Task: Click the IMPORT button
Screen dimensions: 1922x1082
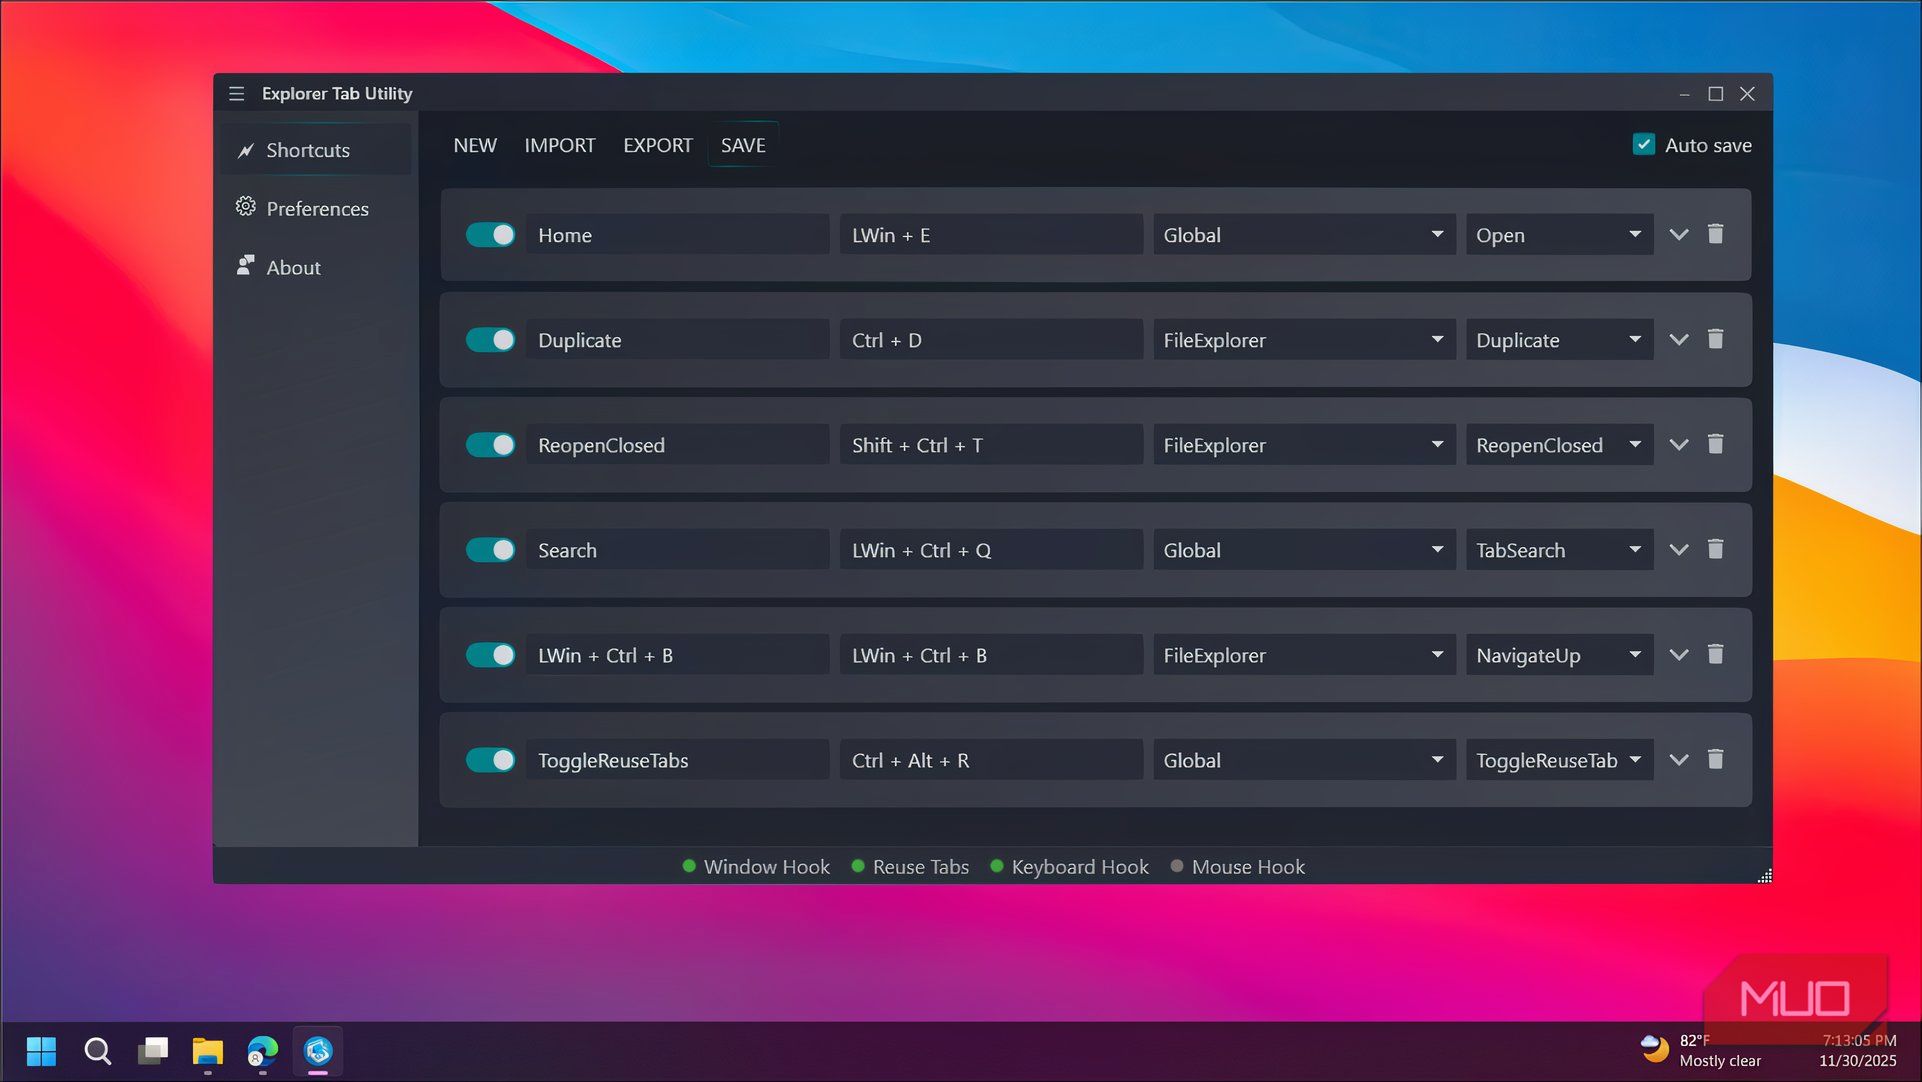Action: click(560, 145)
